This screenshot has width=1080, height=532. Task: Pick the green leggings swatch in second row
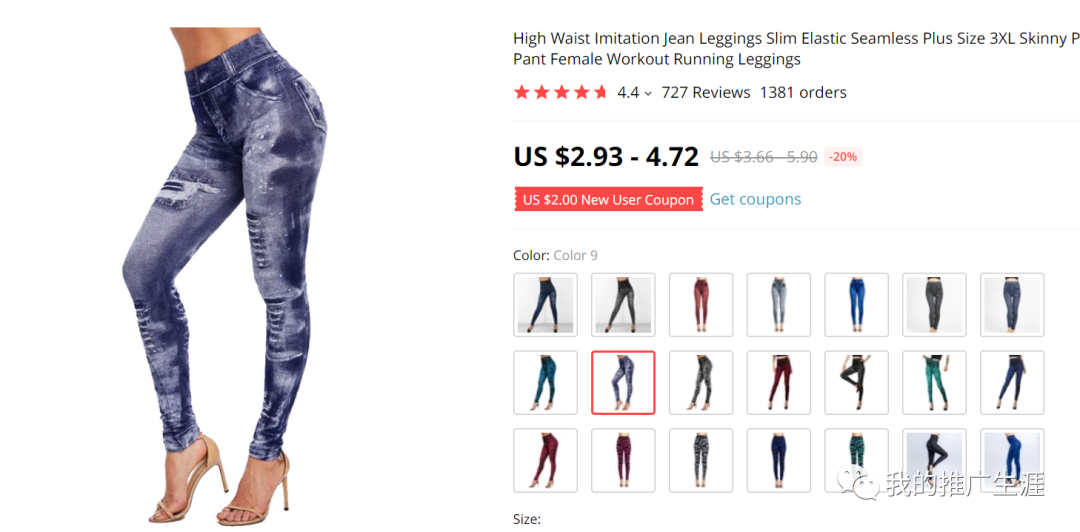tap(934, 382)
